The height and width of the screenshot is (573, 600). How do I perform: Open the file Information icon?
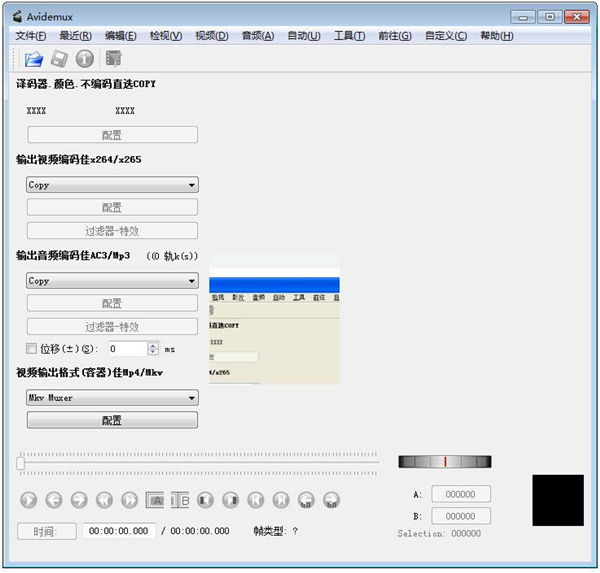pyautogui.click(x=86, y=59)
